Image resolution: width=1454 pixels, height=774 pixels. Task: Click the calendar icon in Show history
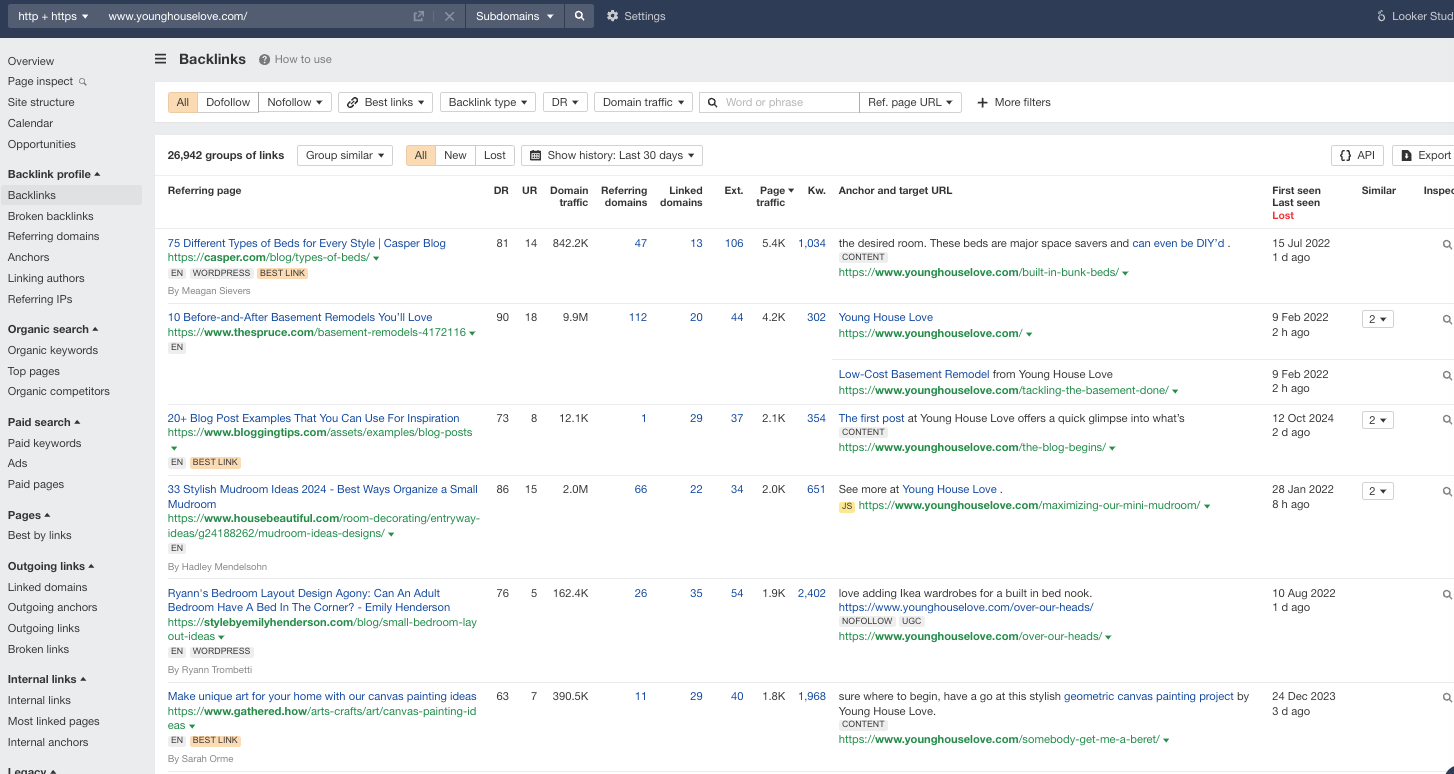click(535, 155)
